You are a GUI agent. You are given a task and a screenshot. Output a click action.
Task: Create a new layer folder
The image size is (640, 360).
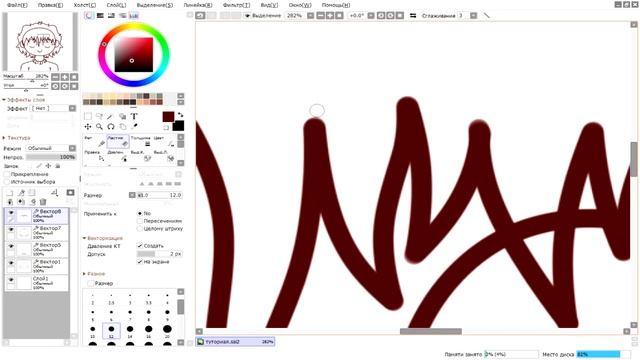point(32,193)
